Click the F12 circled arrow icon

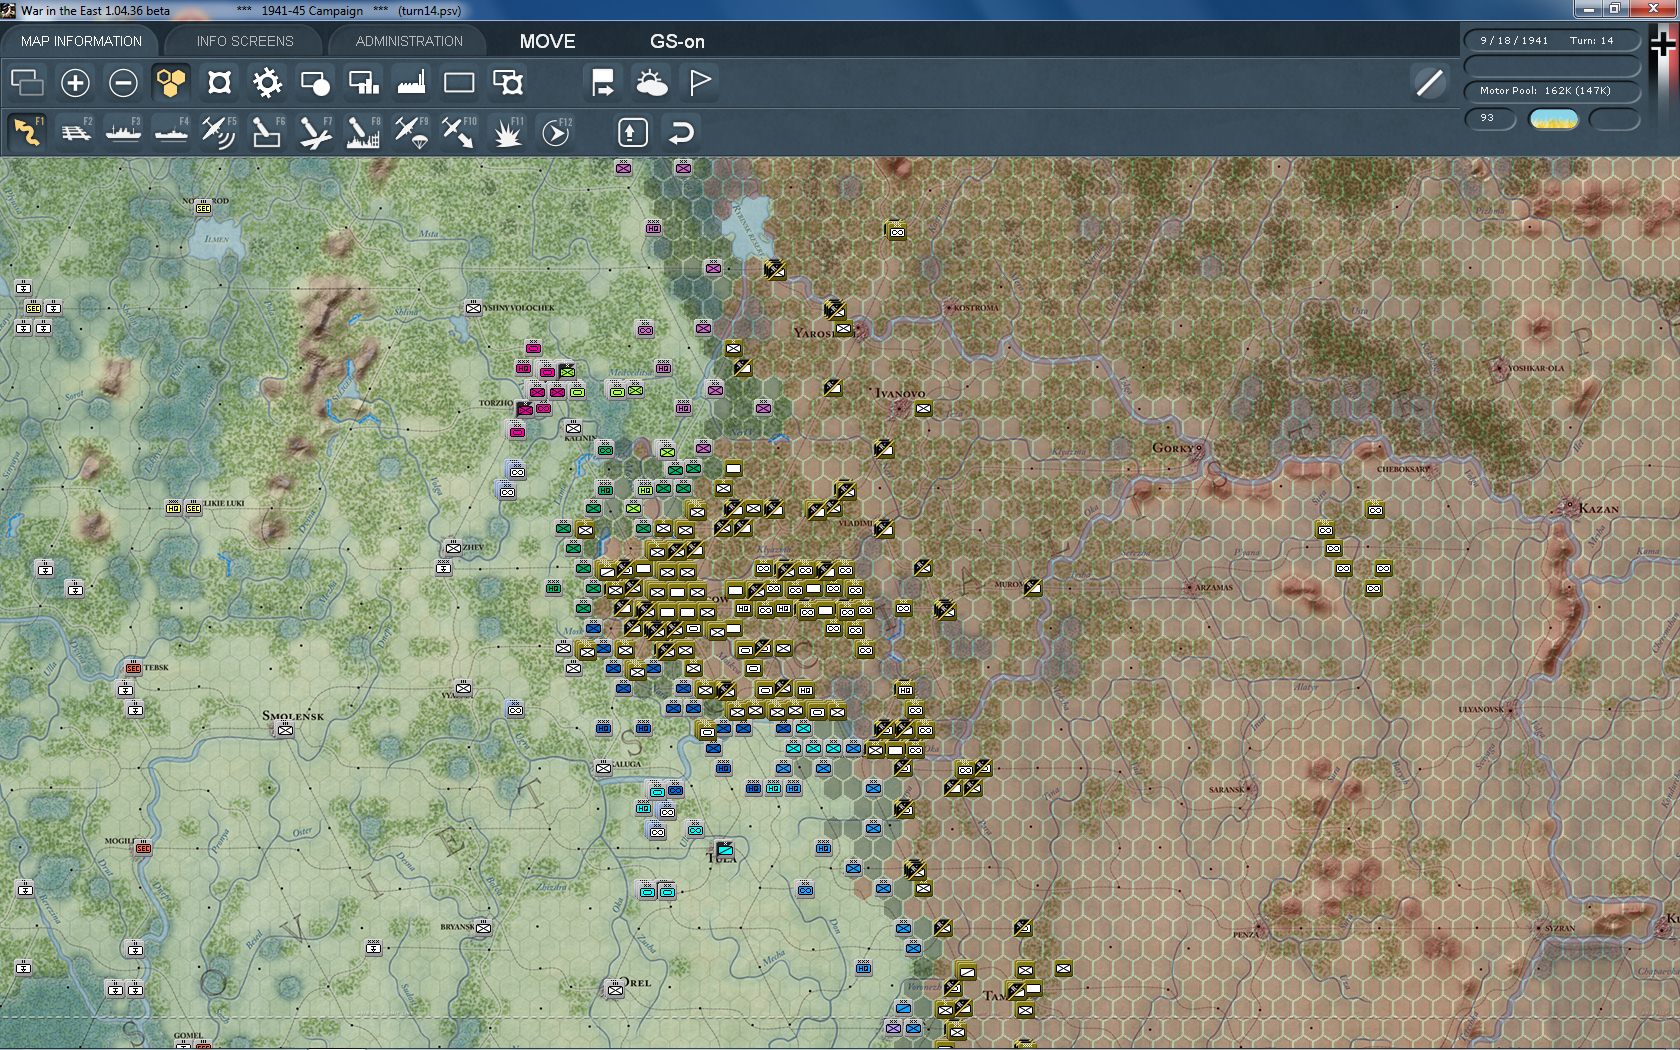(556, 132)
